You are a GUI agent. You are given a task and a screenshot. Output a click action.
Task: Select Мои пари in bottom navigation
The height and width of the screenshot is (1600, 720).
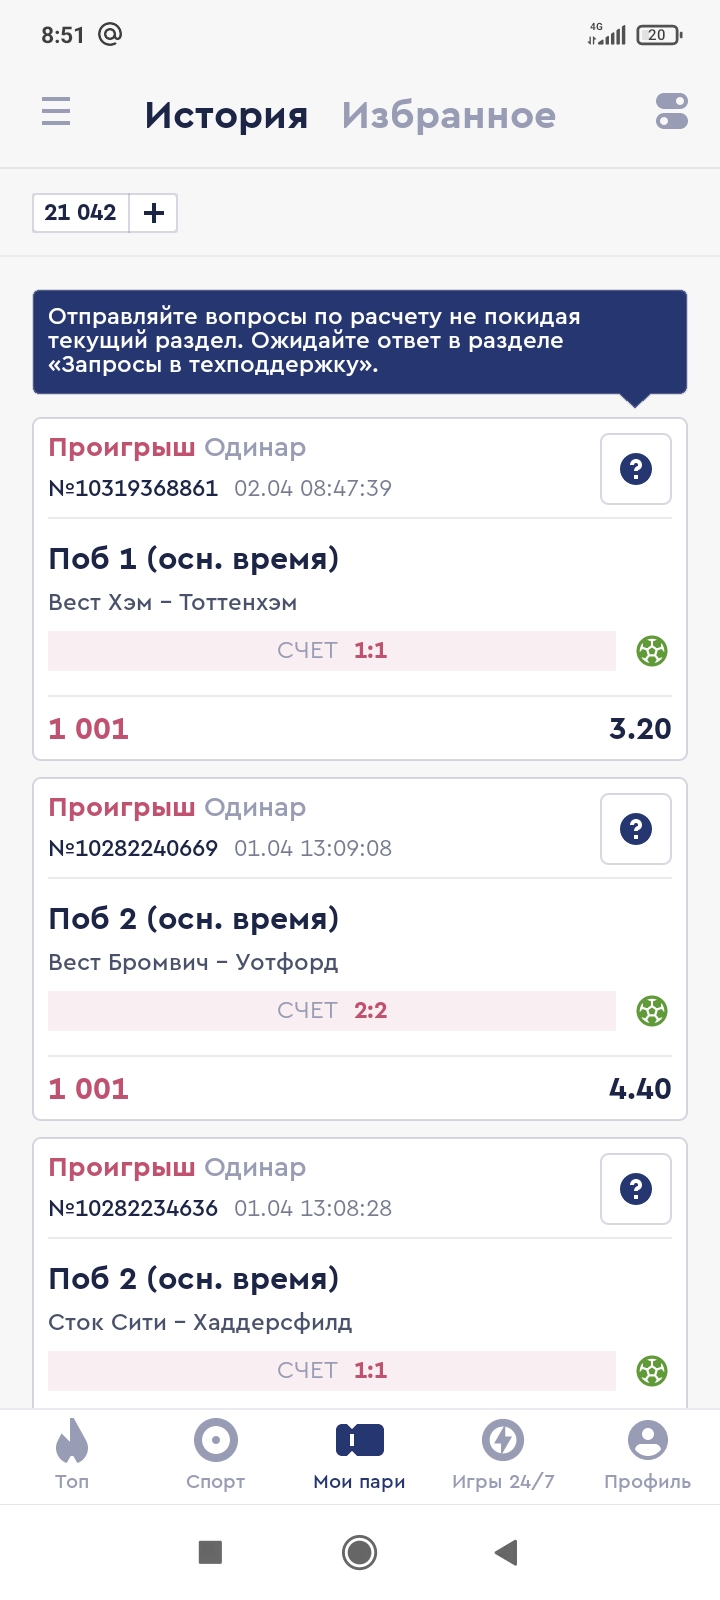click(360, 1455)
